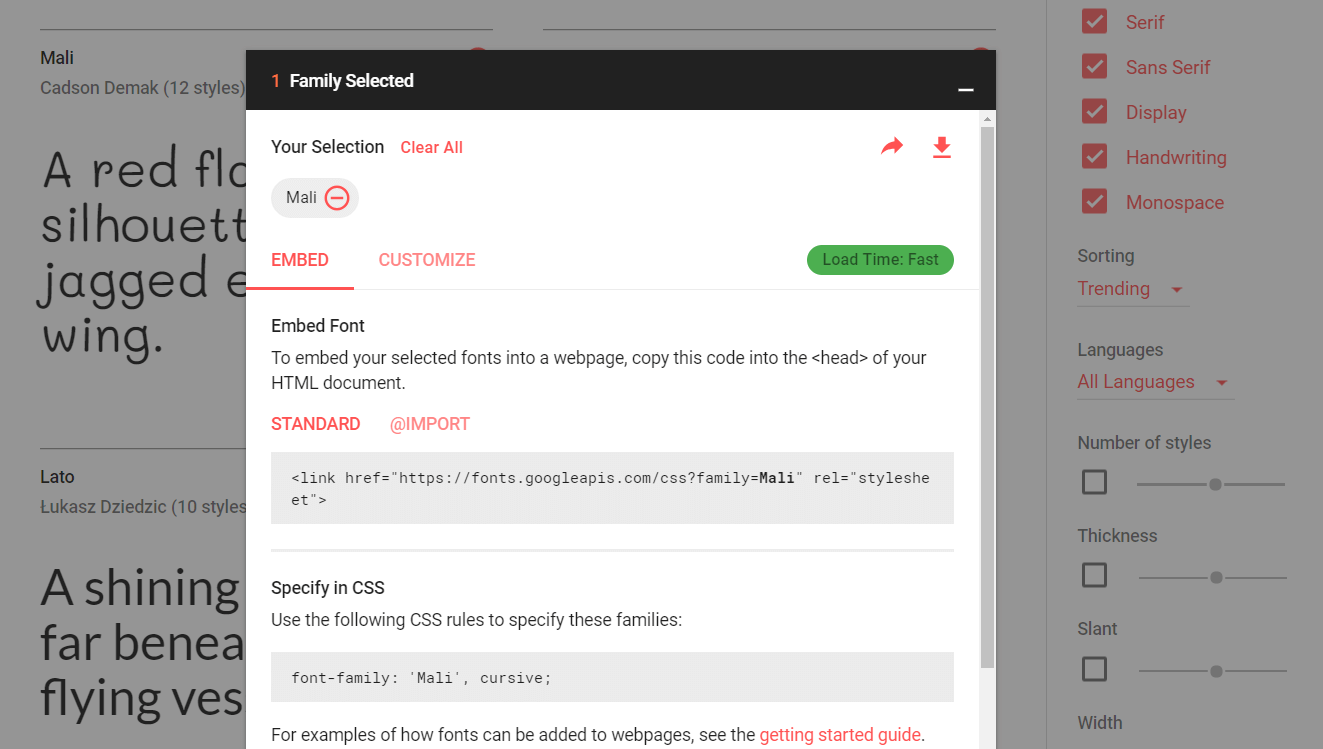Click the Clear All link
The height and width of the screenshot is (749, 1323).
tap(432, 148)
